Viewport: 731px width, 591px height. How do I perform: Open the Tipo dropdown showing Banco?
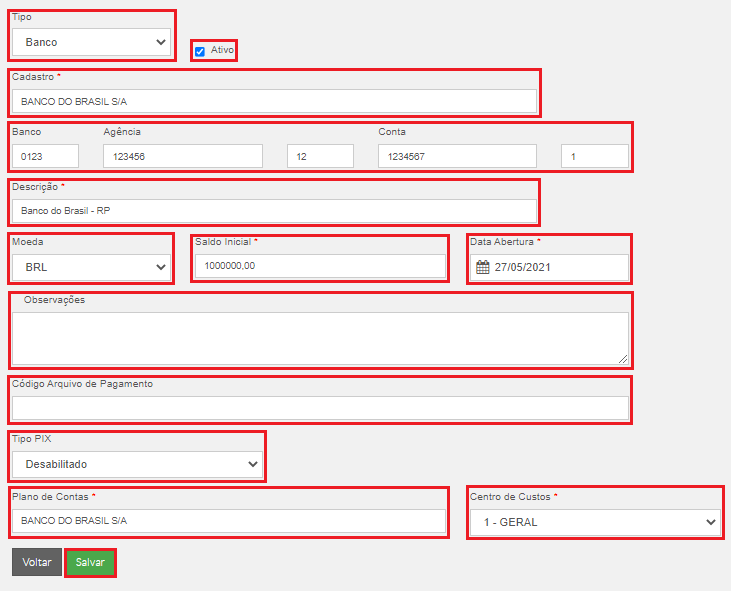point(91,42)
